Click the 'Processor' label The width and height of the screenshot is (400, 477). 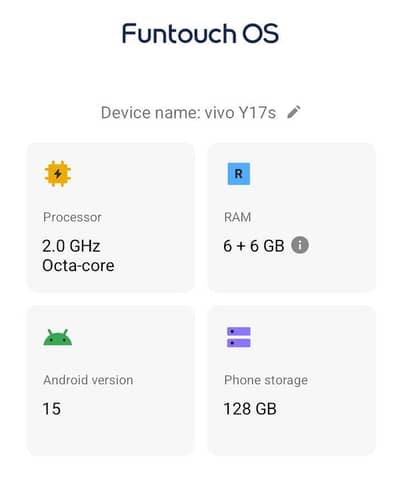click(72, 217)
